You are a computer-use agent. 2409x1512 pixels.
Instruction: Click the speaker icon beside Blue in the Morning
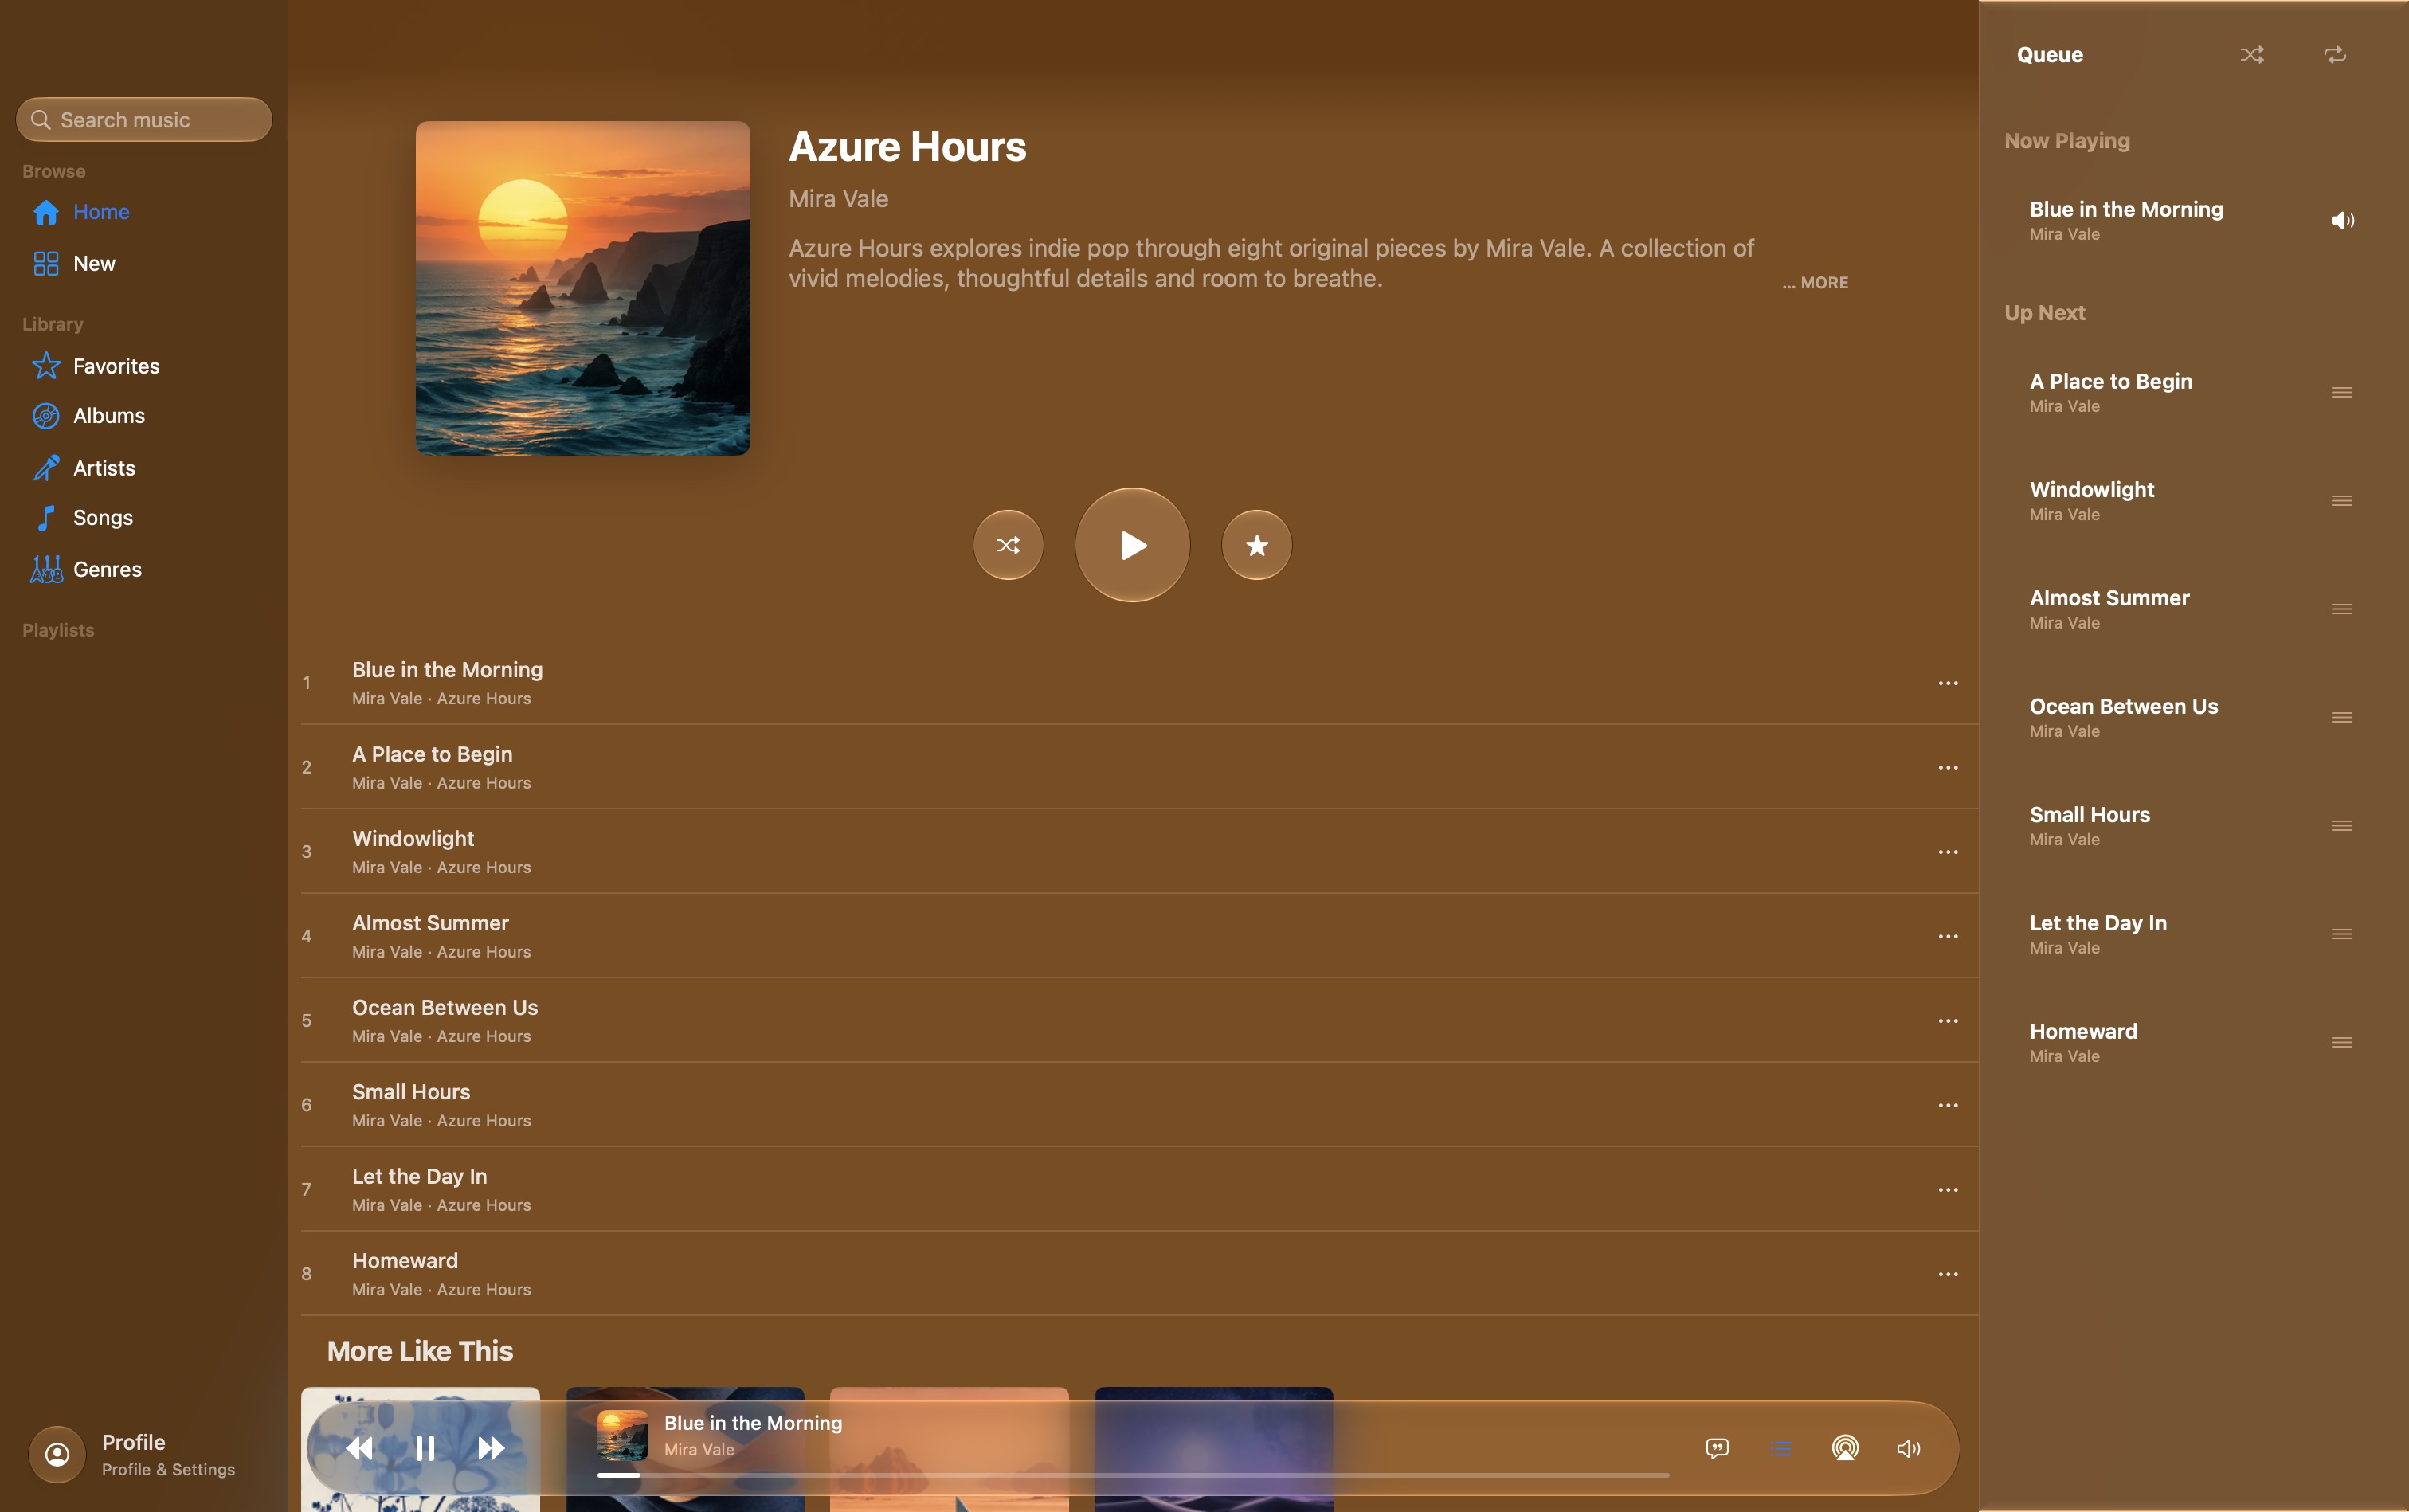[2342, 220]
